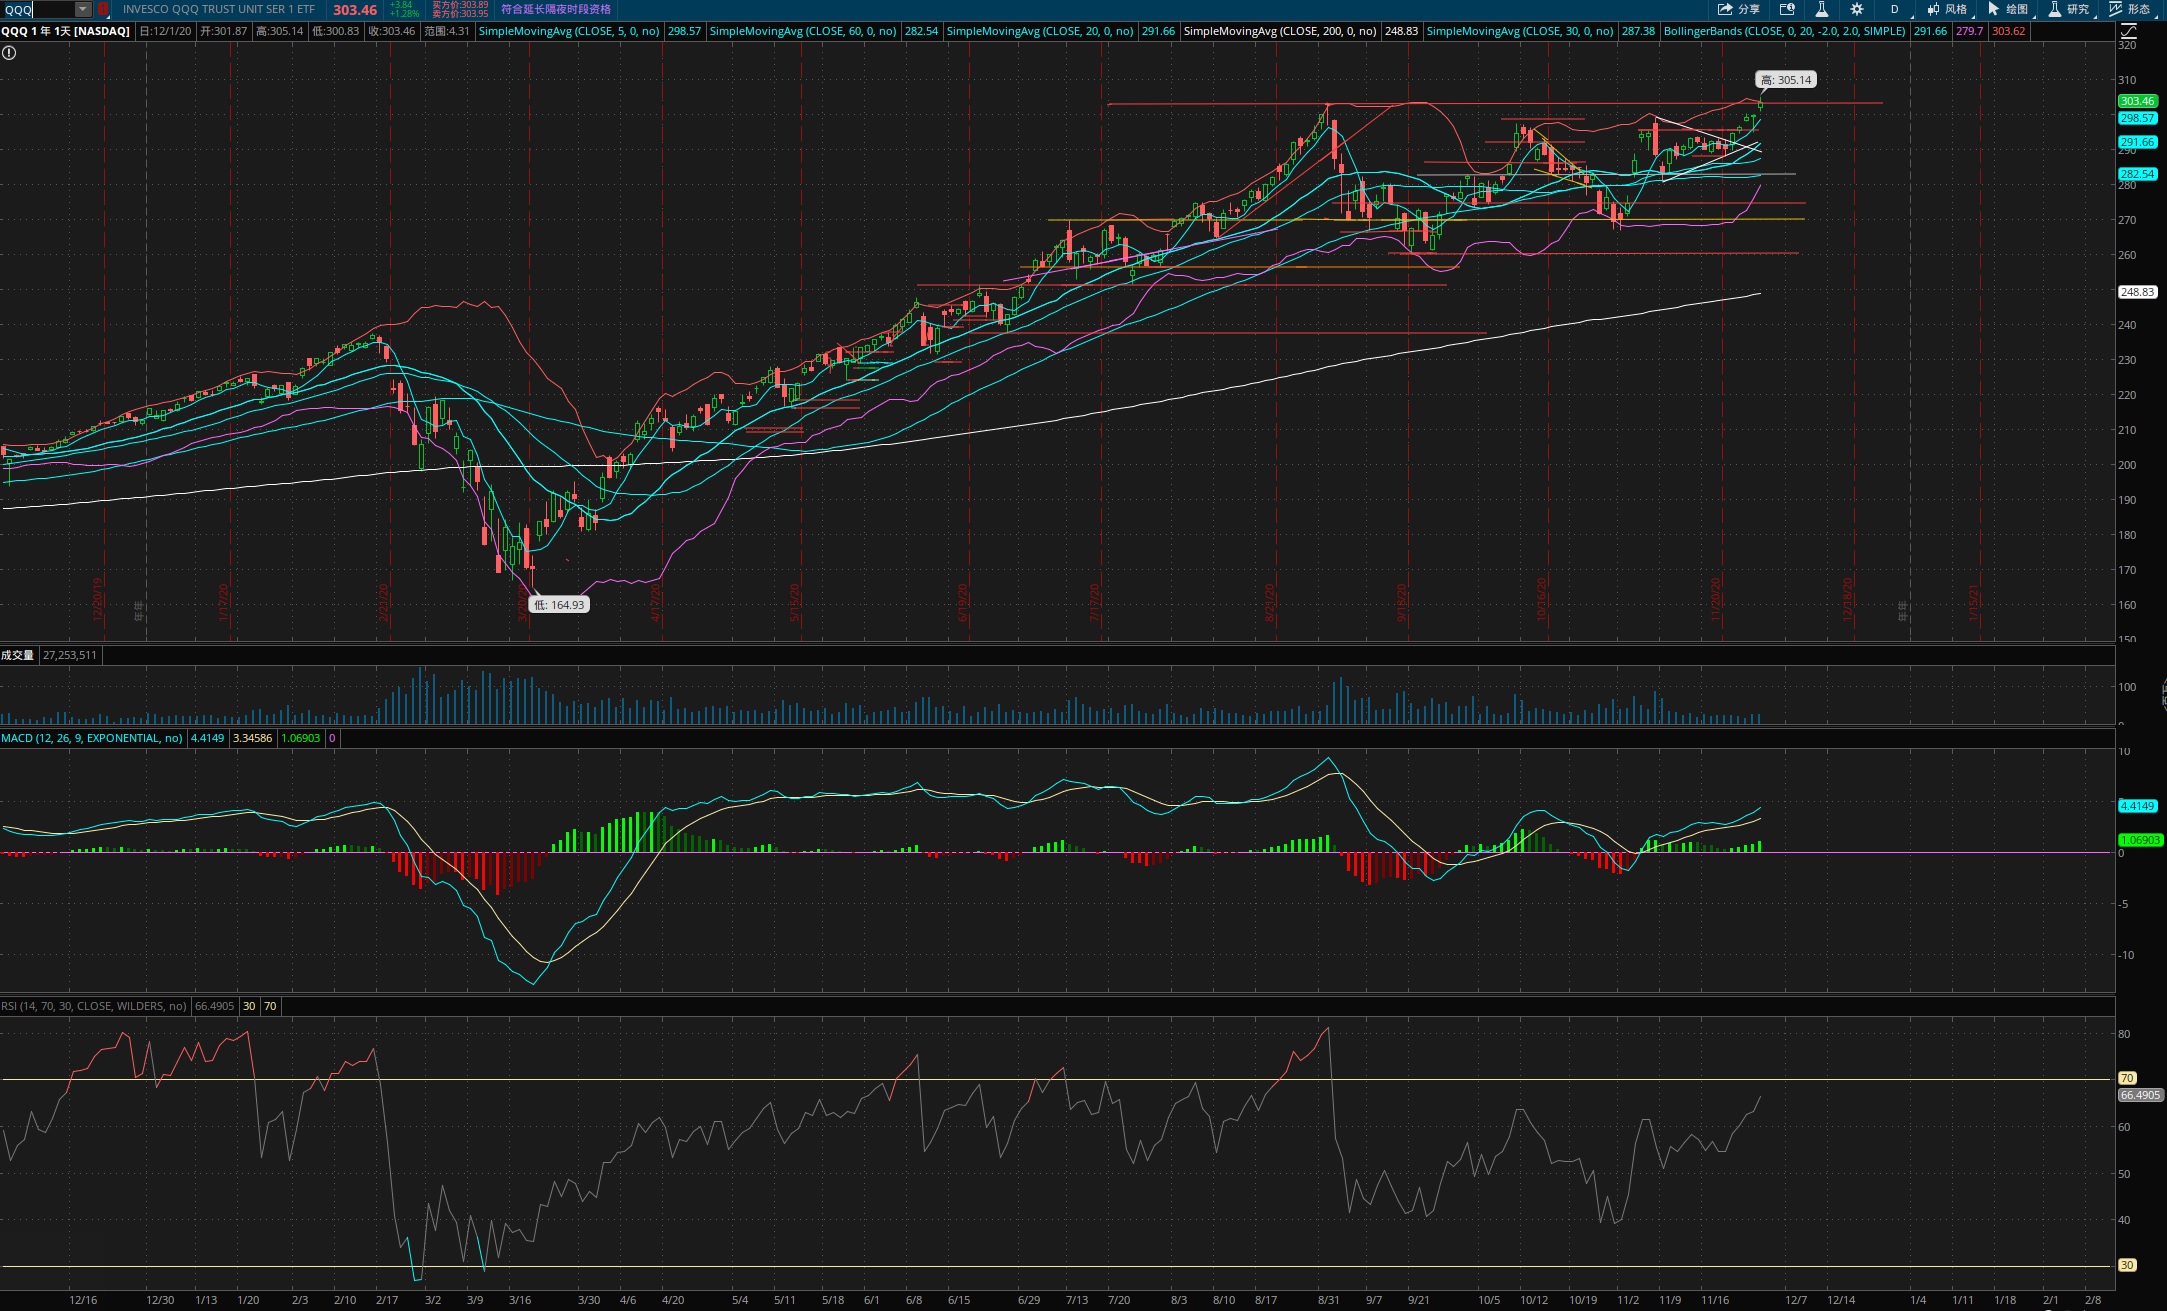Viewport: 2167px width, 1311px height.
Task: Click the 11/16 date on time axis
Action: pos(1715,1300)
